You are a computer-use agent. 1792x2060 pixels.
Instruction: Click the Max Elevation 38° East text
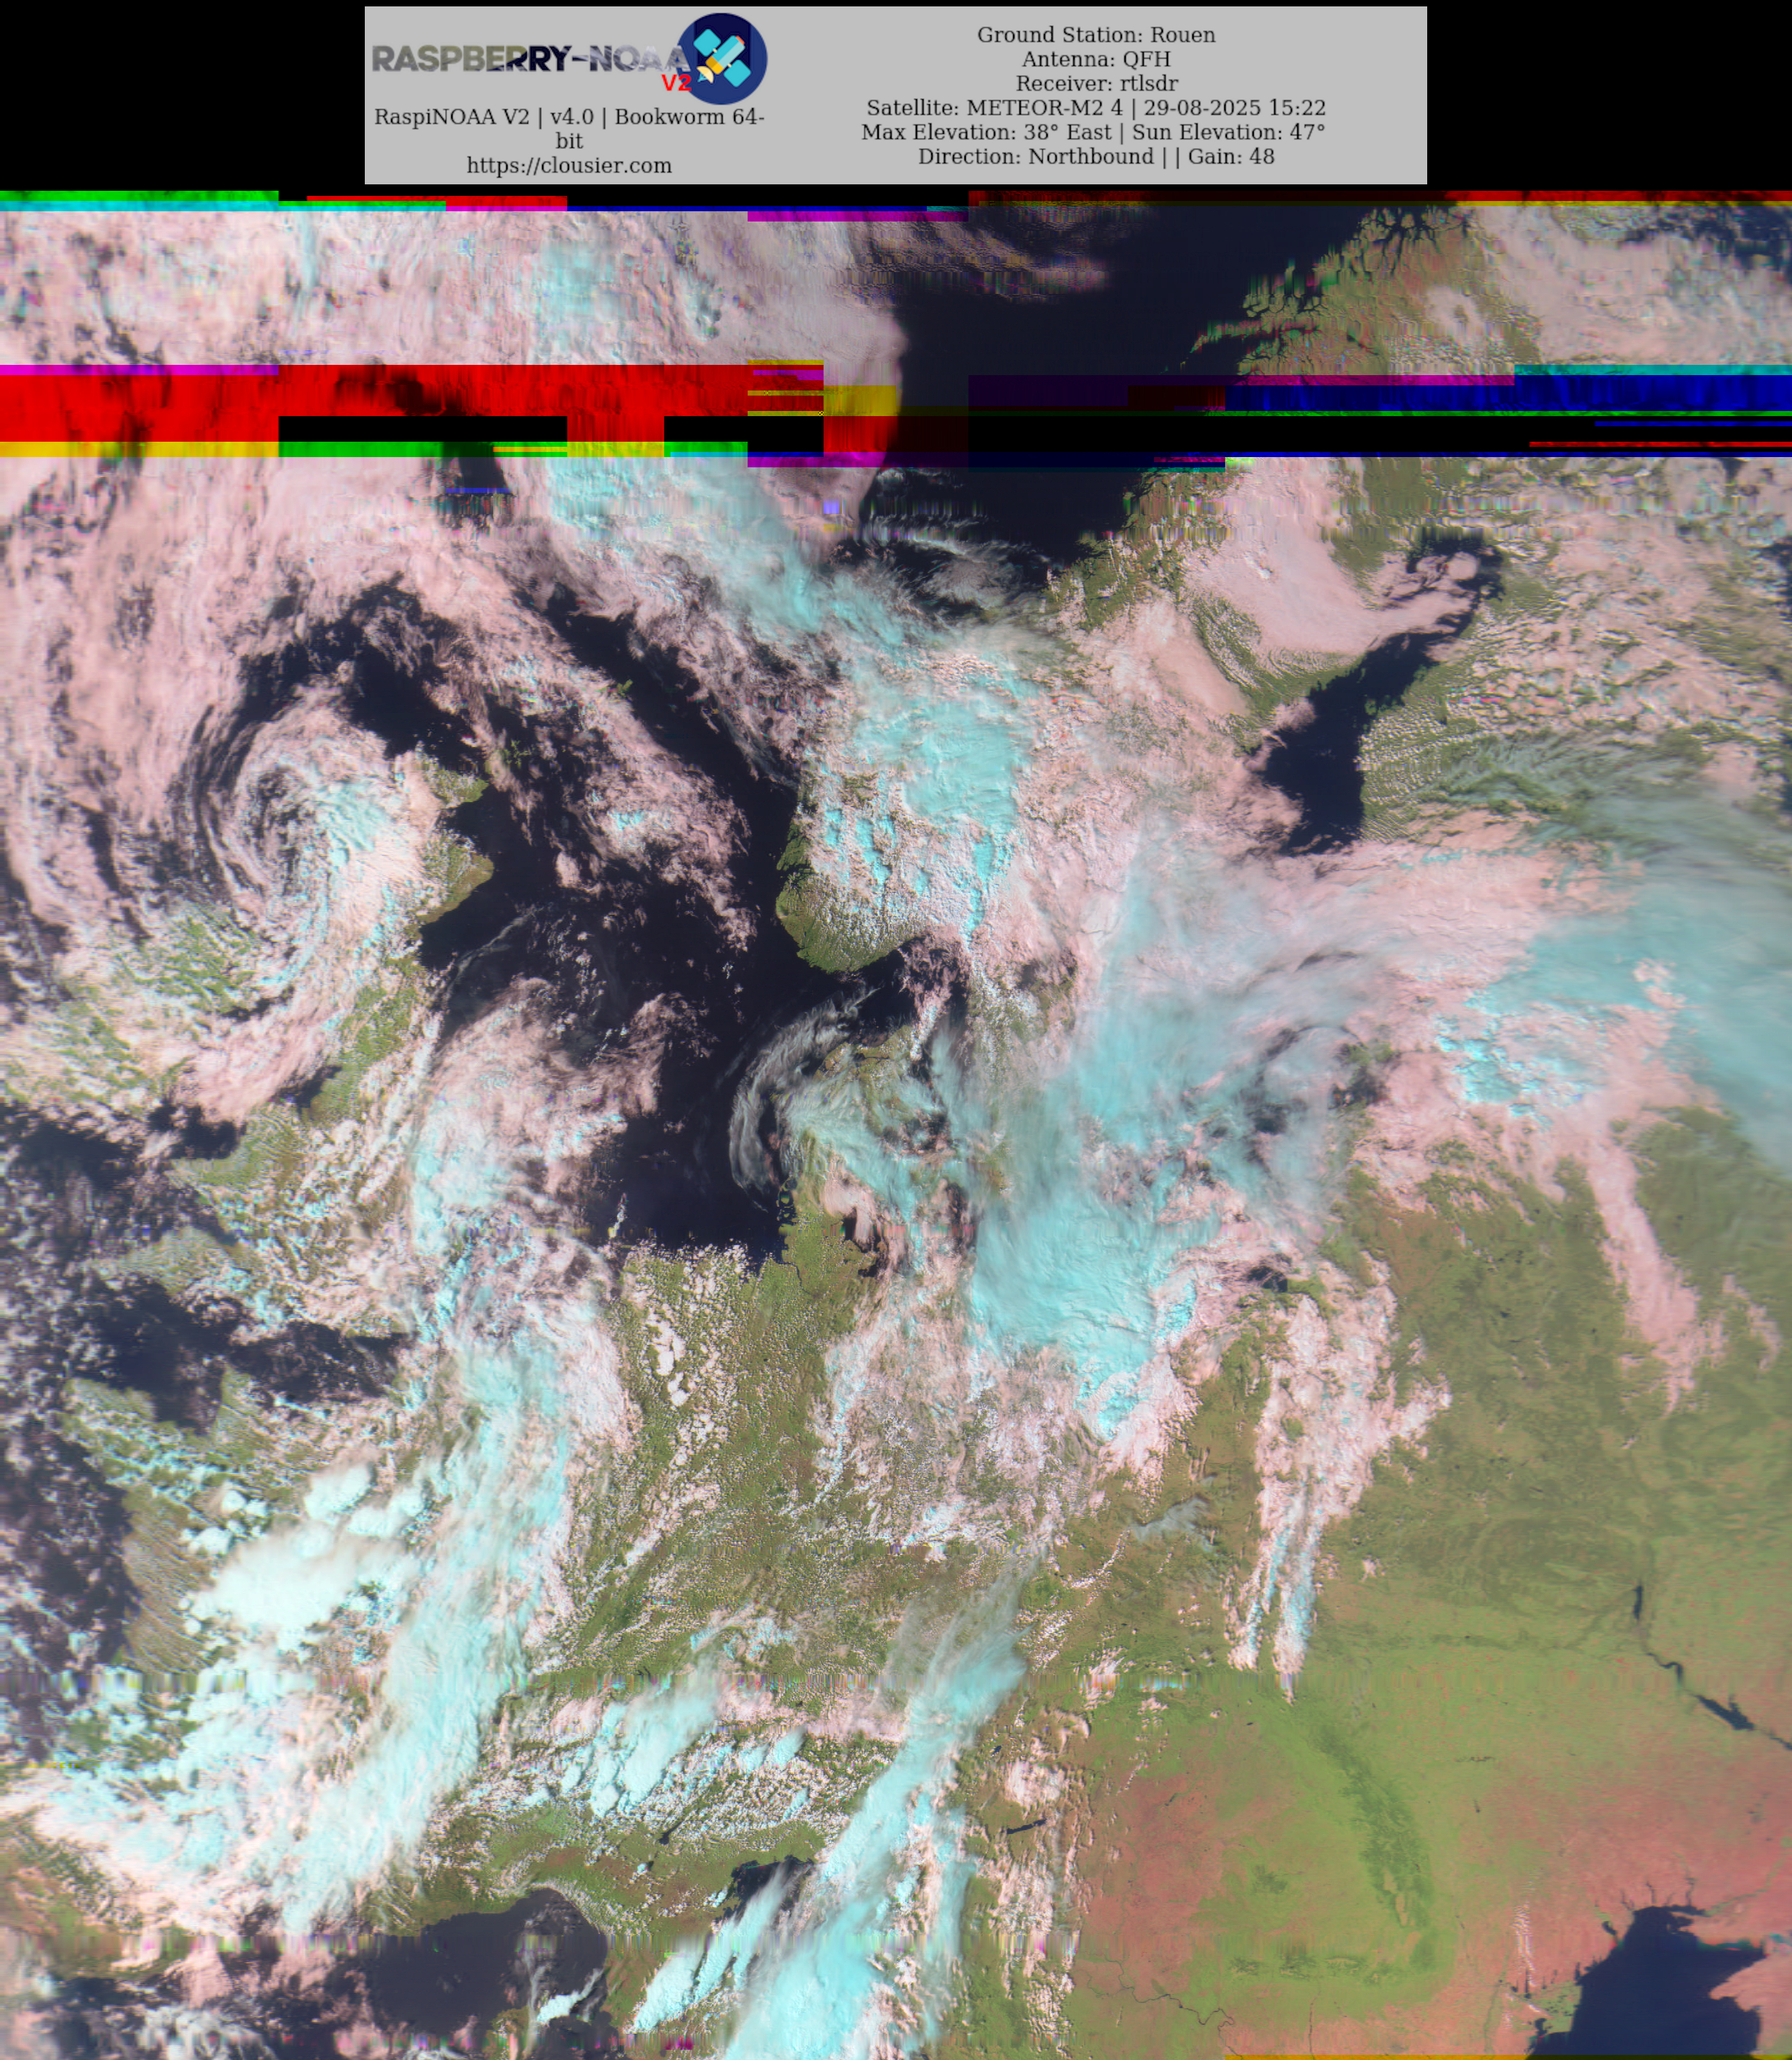[x=988, y=132]
